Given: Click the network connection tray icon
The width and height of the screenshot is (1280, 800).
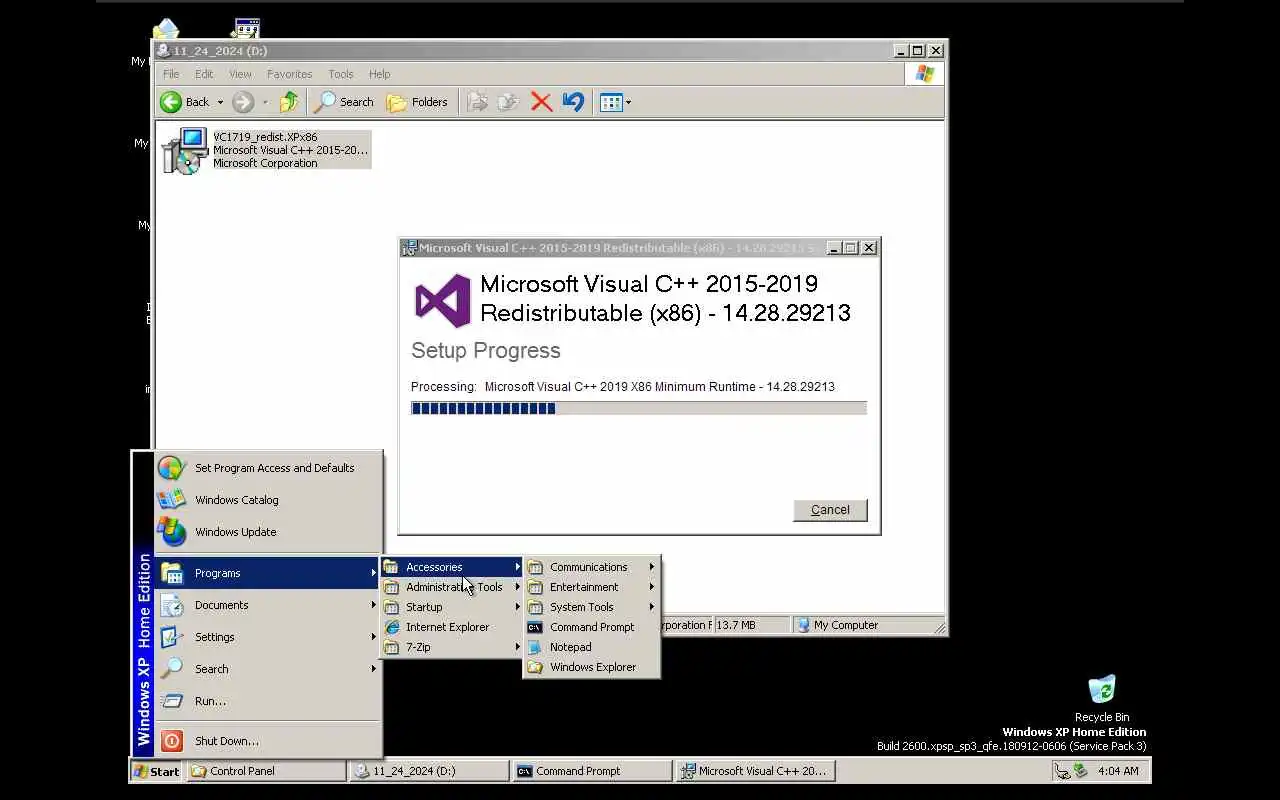Looking at the screenshot, I should click(1063, 771).
